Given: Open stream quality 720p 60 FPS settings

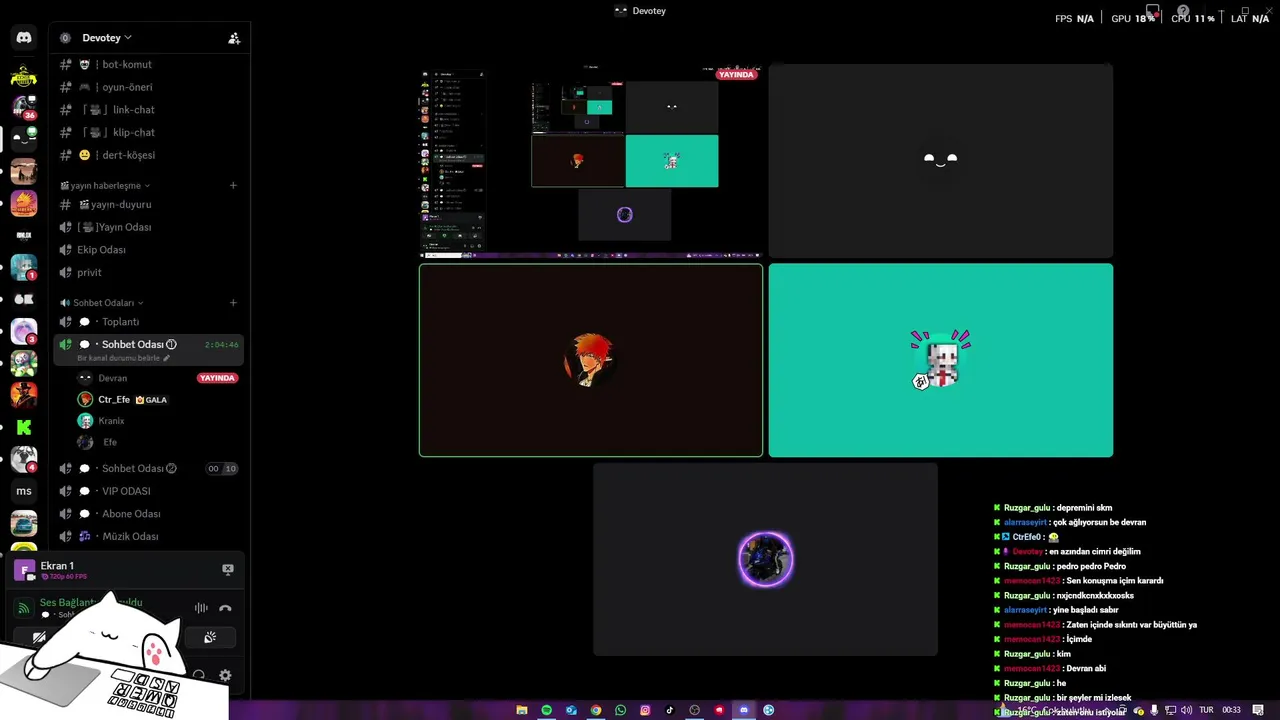Looking at the screenshot, I should pos(64,577).
